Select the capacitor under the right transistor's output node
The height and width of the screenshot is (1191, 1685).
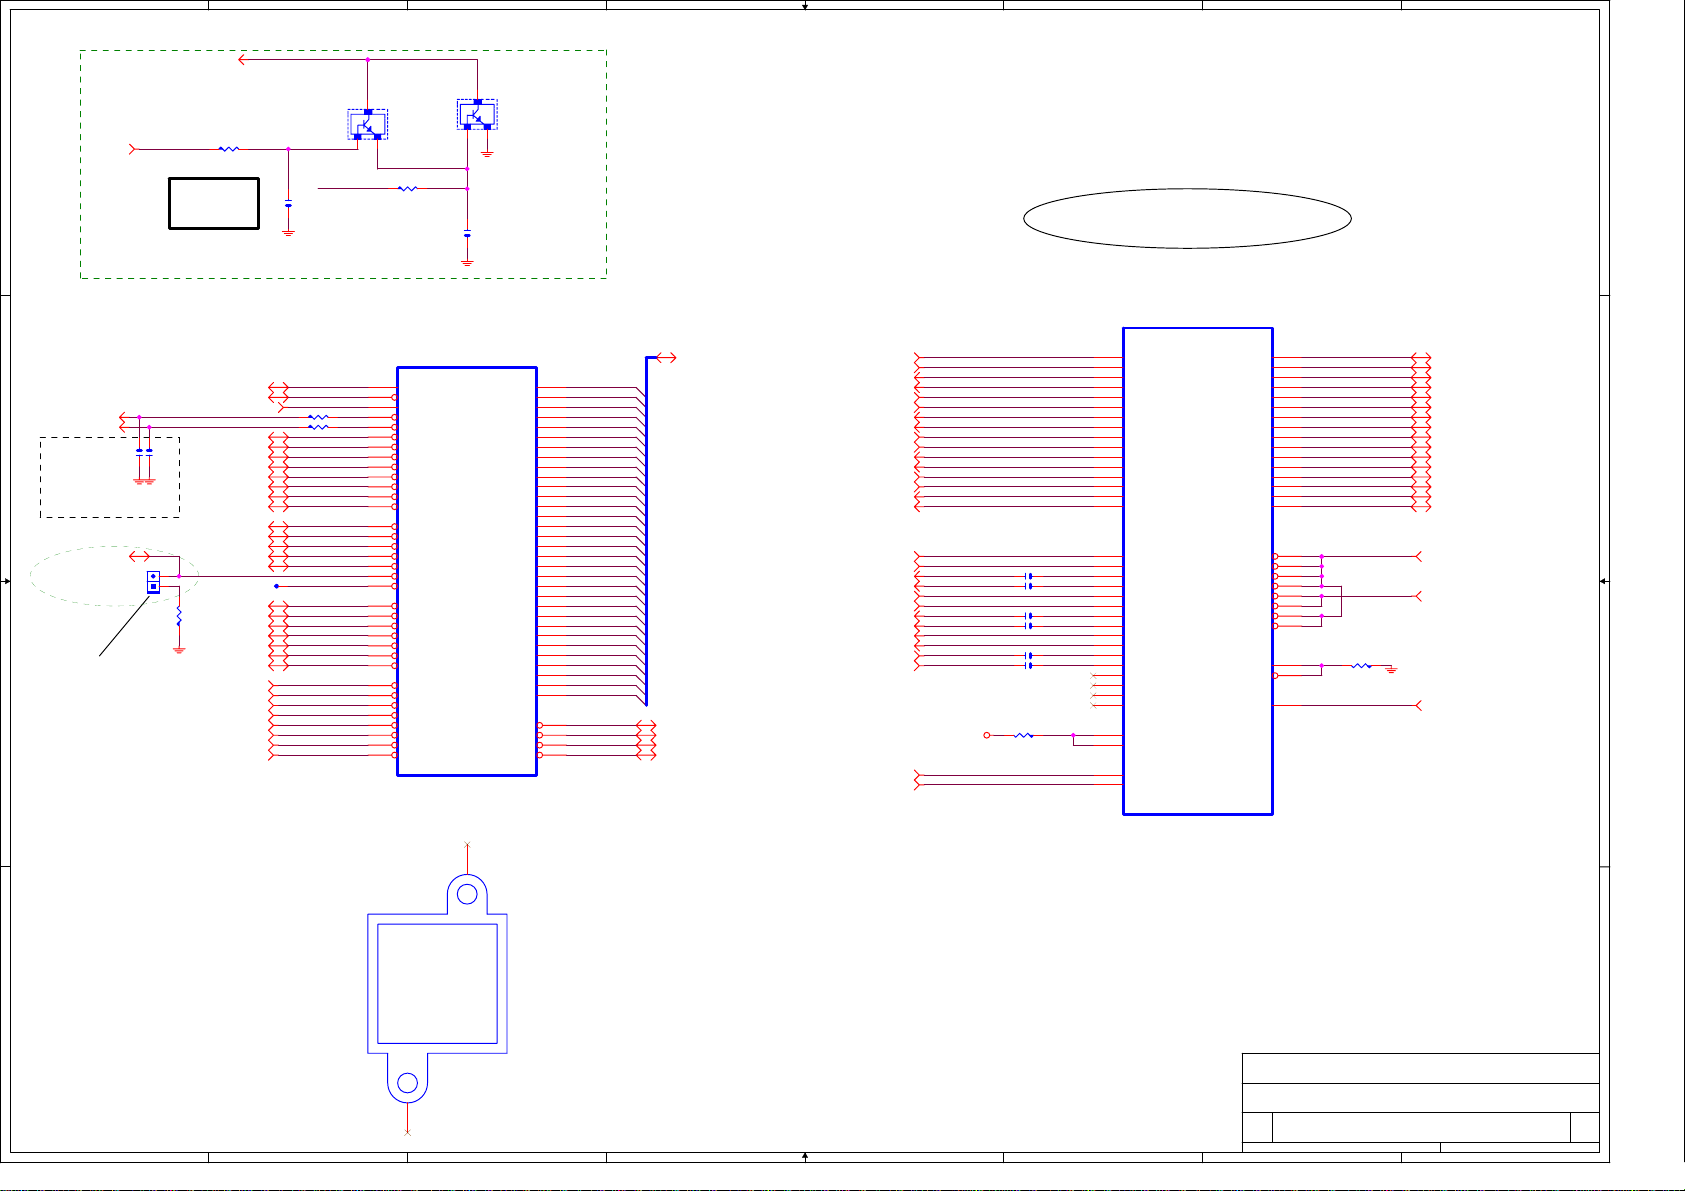coord(467,234)
